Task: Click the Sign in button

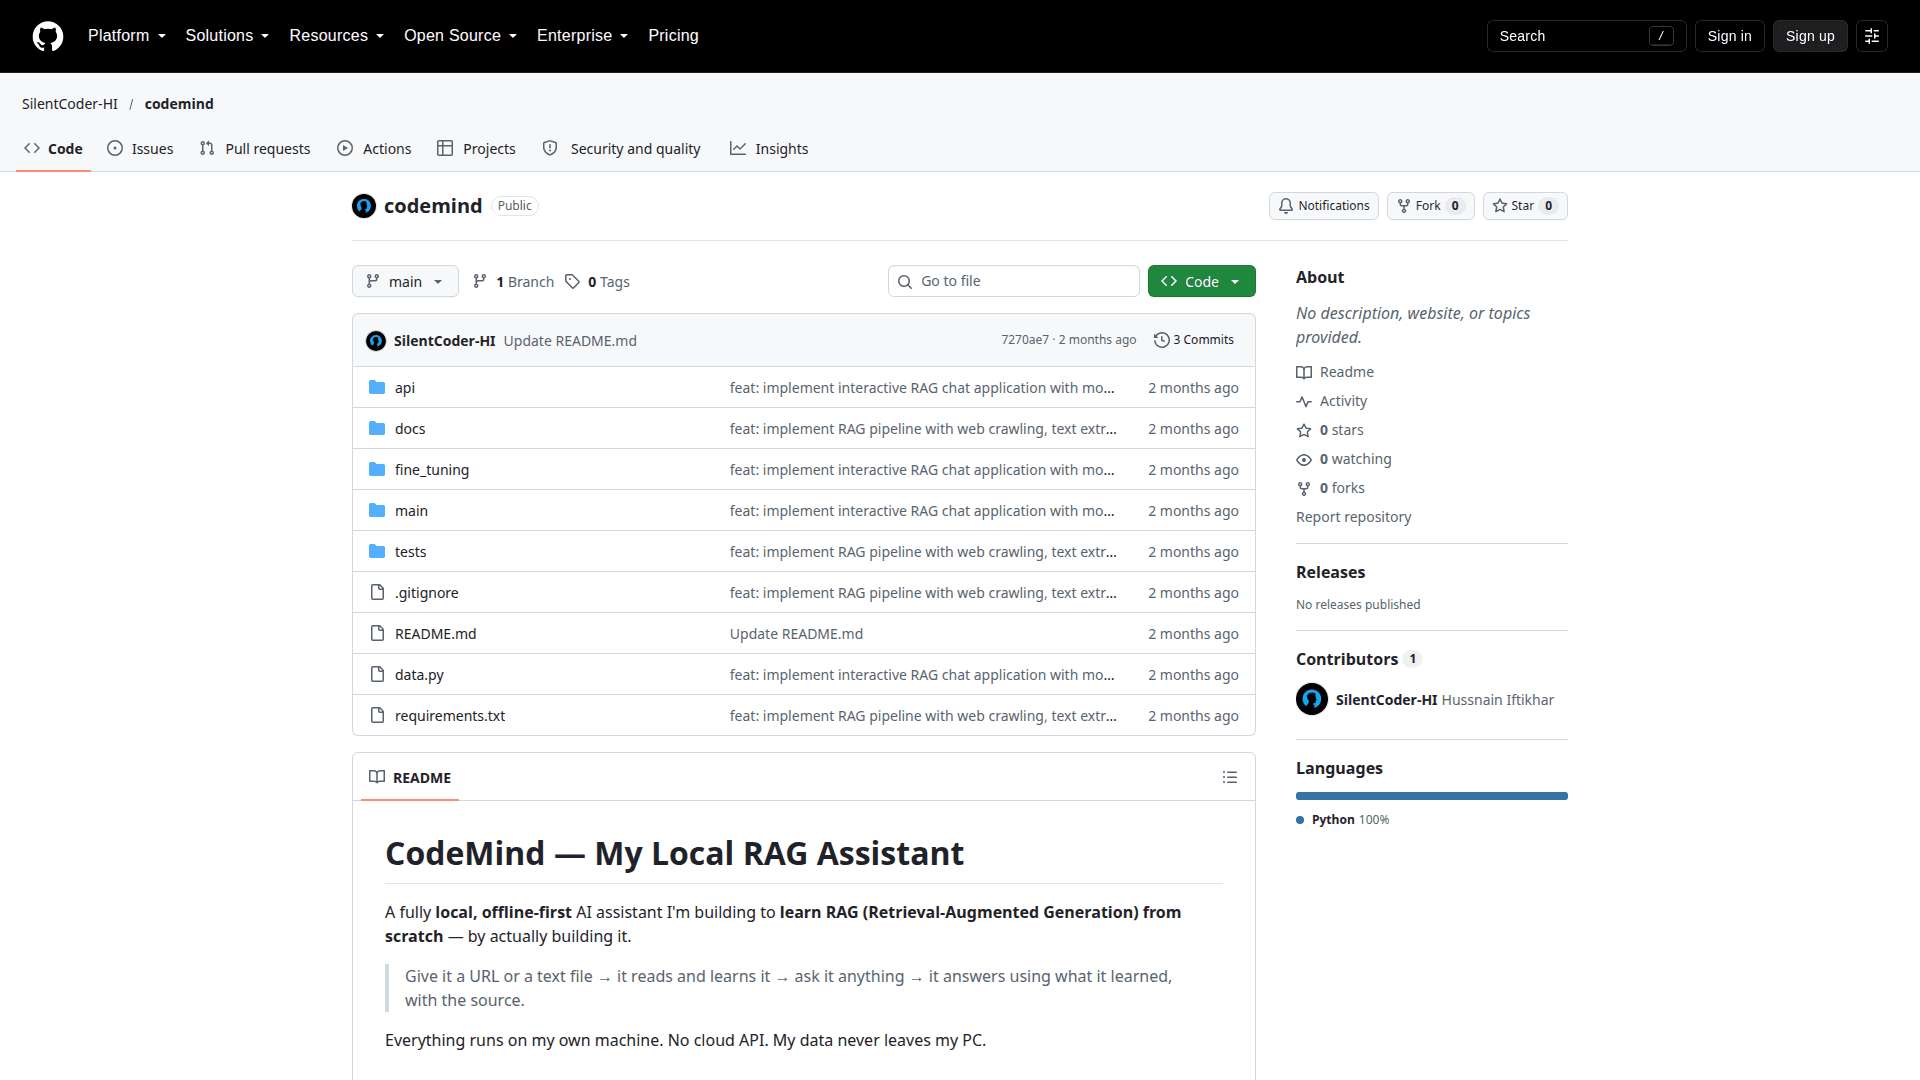Action: tap(1729, 36)
